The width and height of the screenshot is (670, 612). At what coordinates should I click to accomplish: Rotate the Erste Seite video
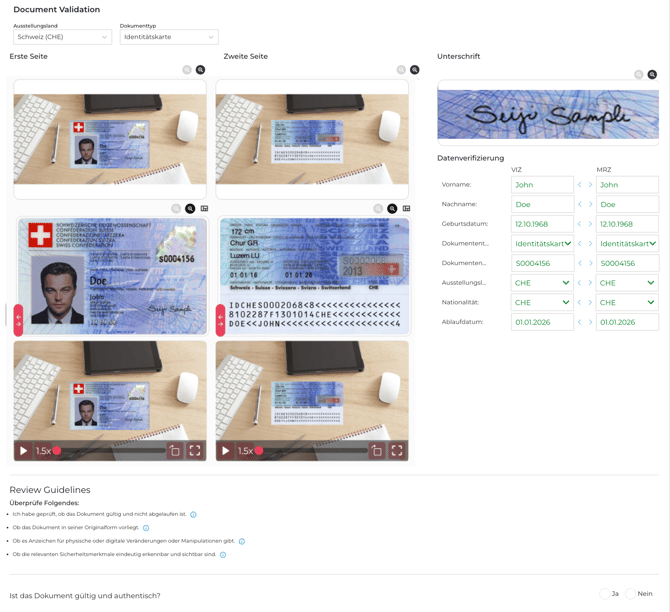coord(175,450)
